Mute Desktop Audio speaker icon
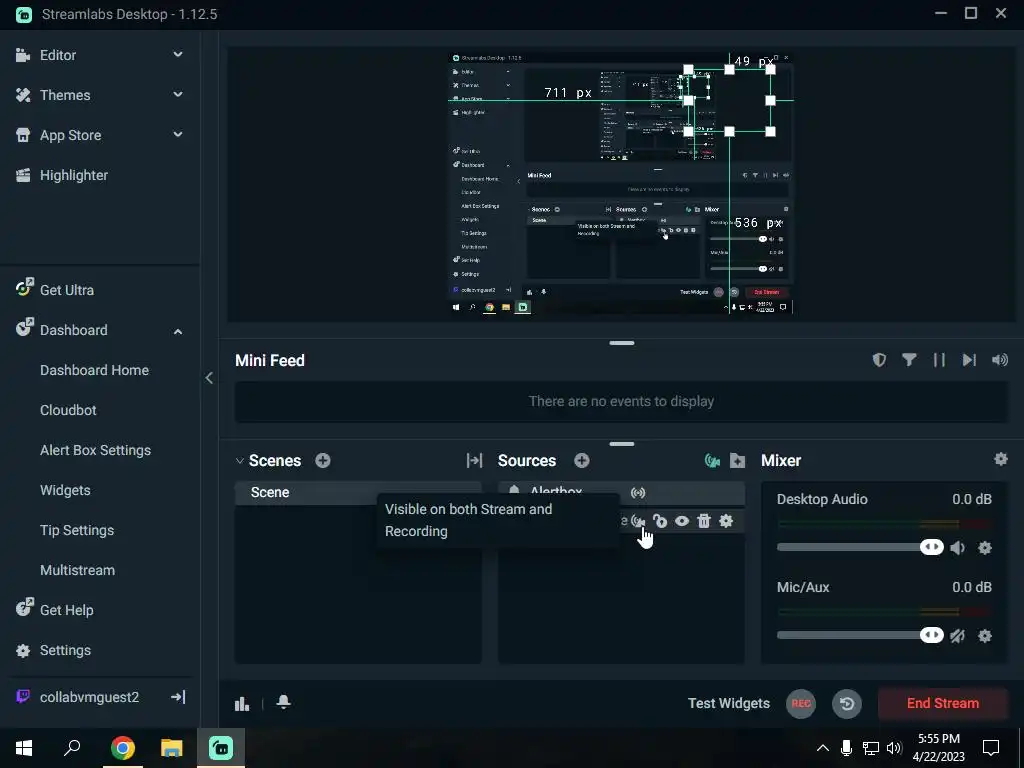Viewport: 1024px width, 768px height. click(957, 547)
